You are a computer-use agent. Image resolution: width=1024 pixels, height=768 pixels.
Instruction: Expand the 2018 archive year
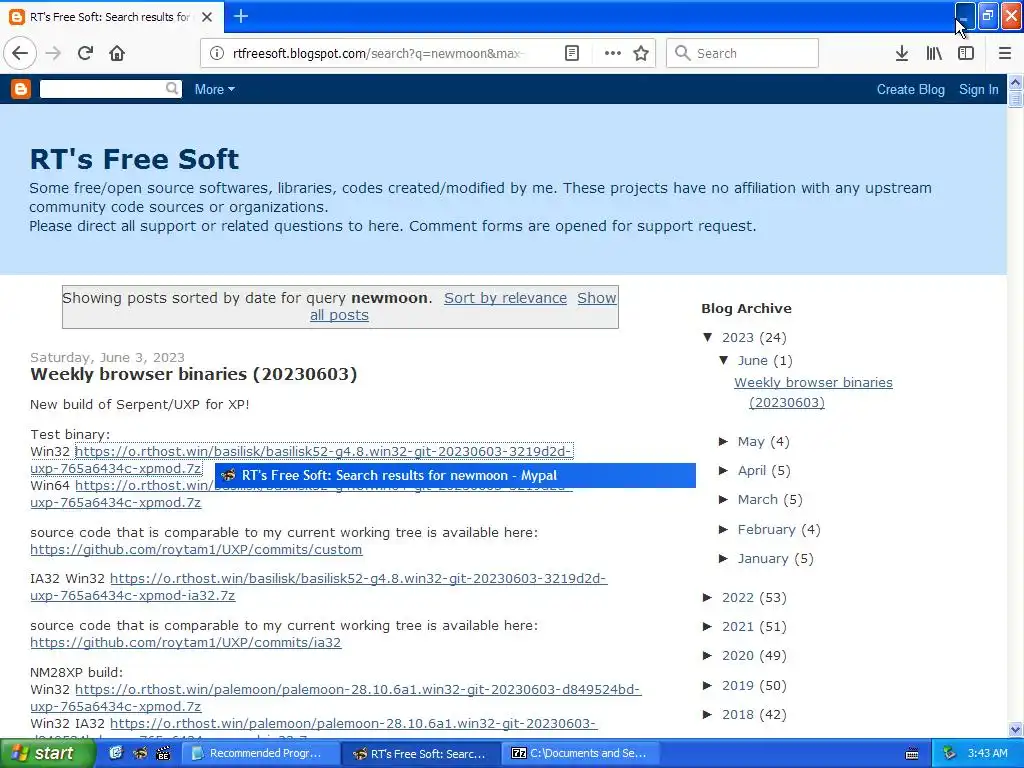click(708, 714)
